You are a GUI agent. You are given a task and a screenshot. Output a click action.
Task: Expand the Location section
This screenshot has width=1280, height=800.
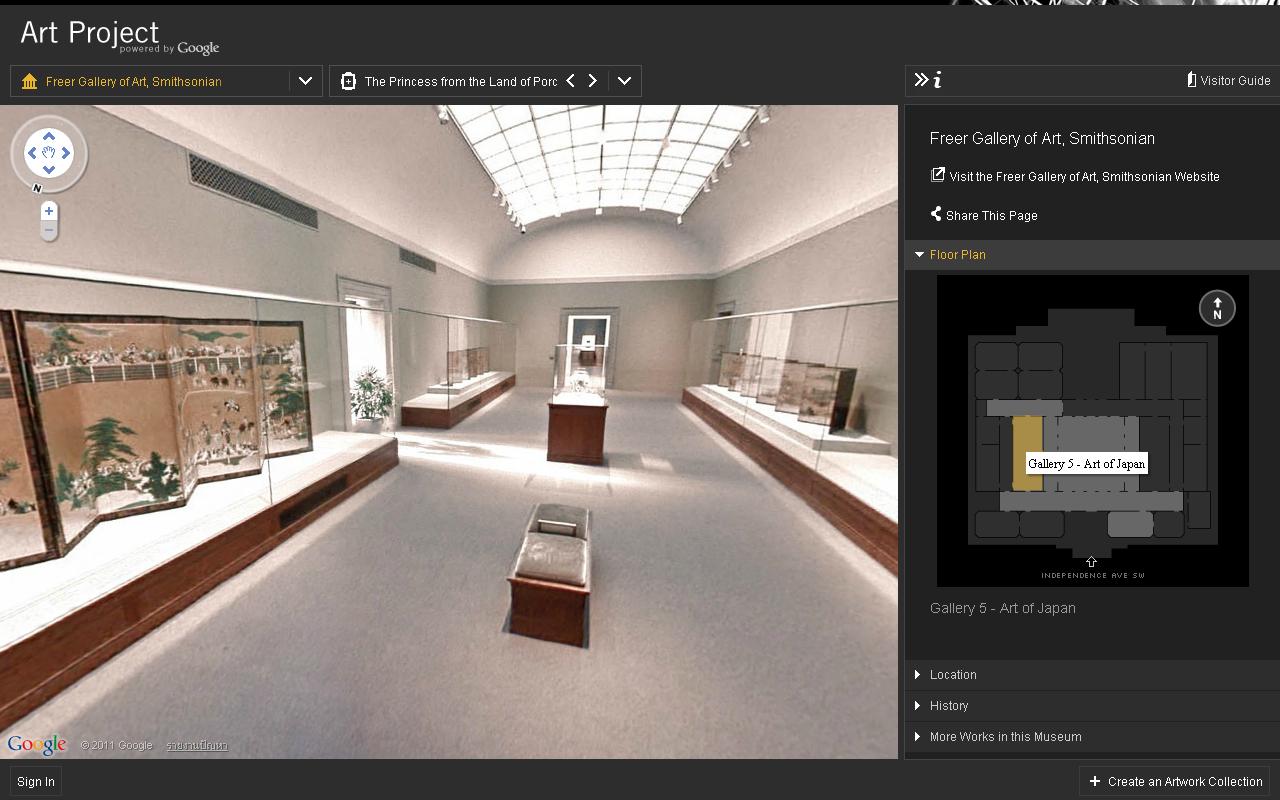tap(1092, 675)
